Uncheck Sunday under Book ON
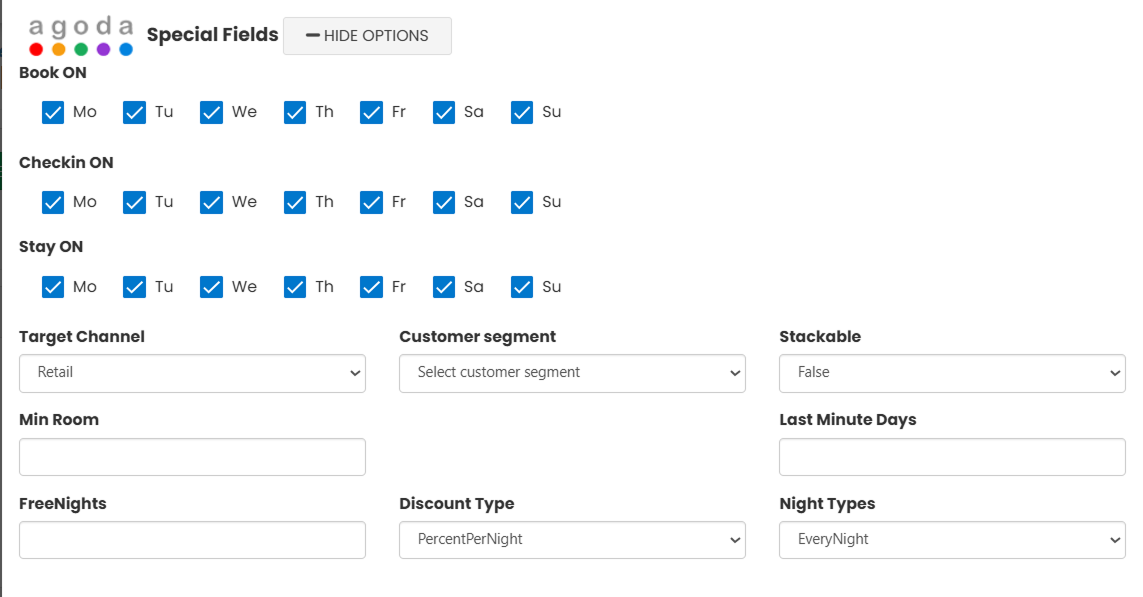 (x=522, y=112)
